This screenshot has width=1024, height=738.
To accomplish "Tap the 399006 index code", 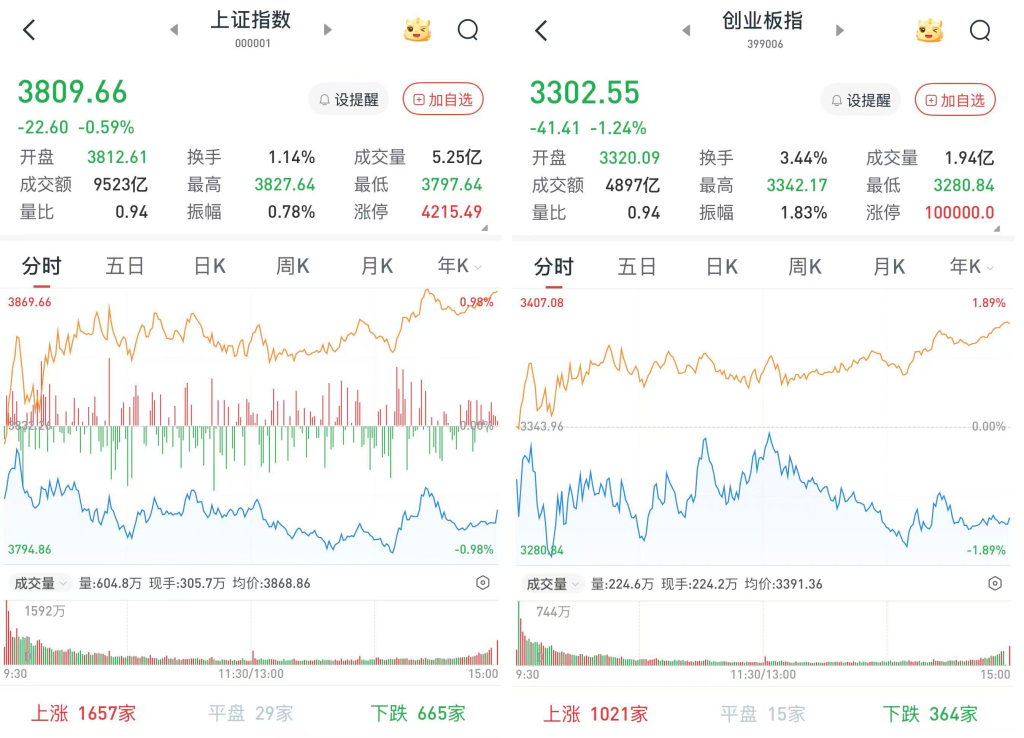I will point(765,44).
